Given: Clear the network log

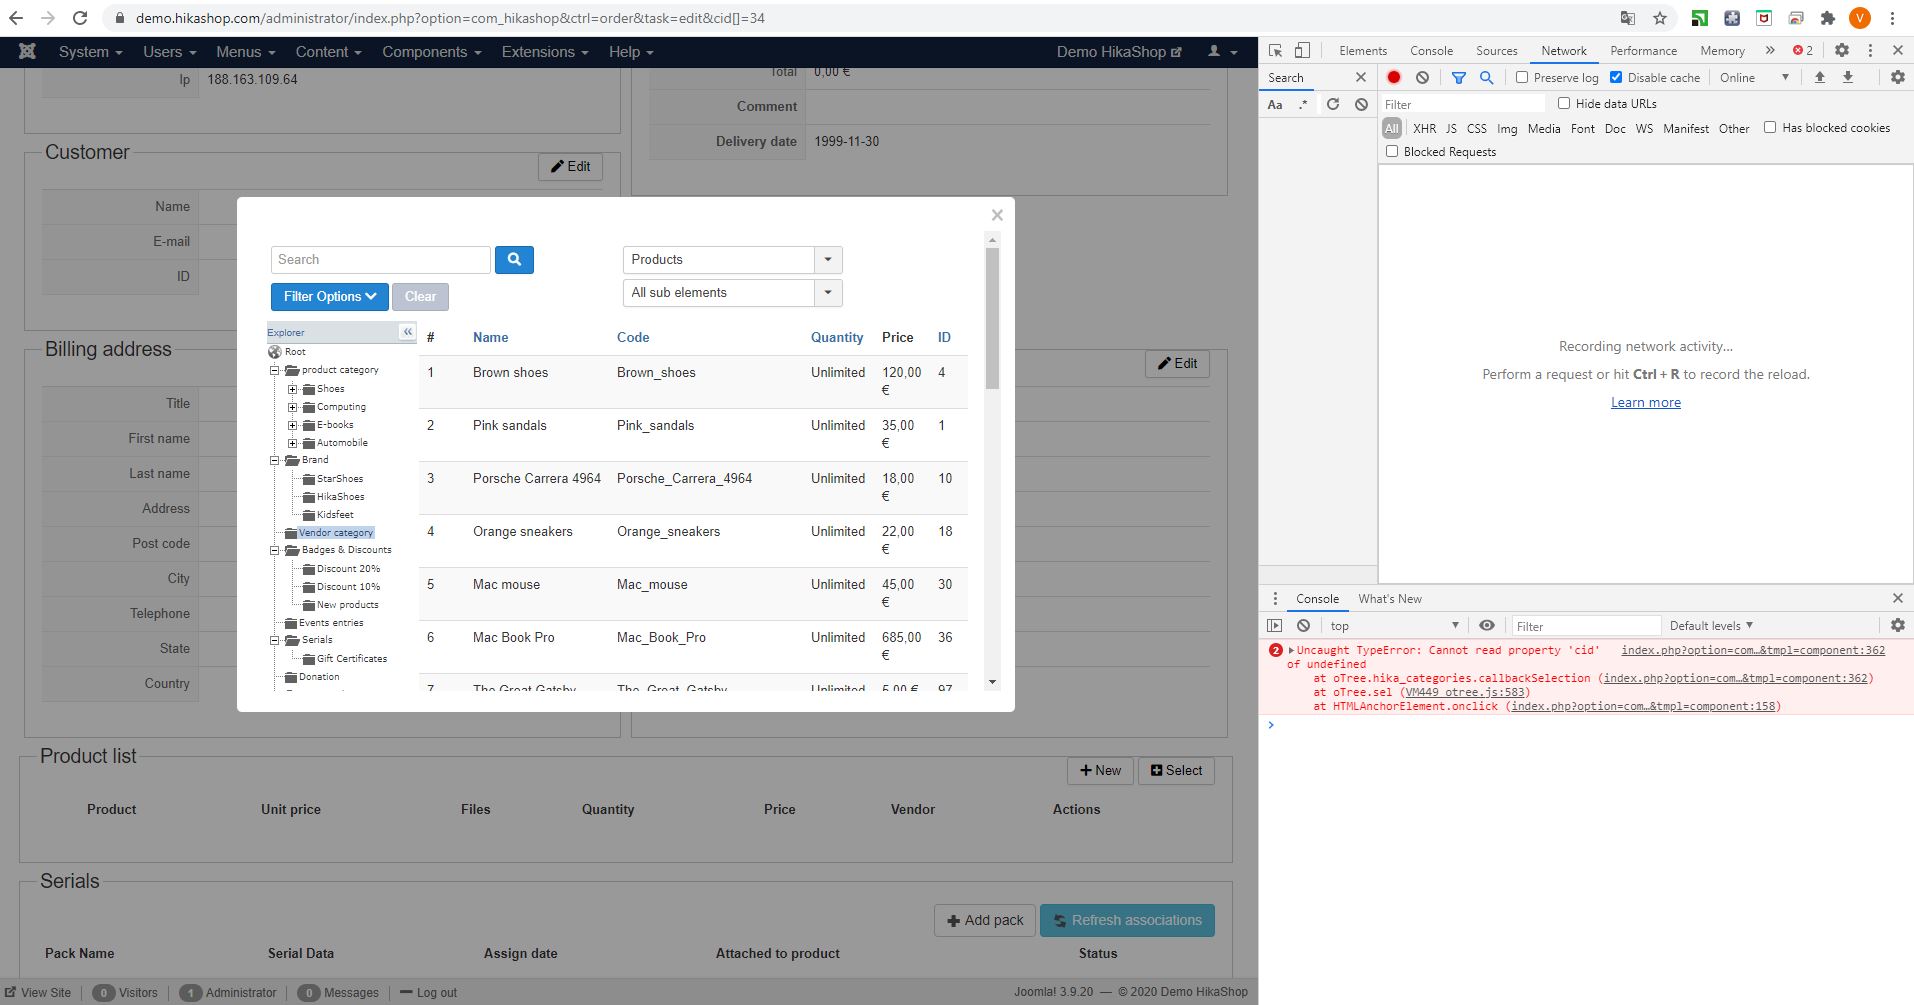Looking at the screenshot, I should pos(1422,78).
